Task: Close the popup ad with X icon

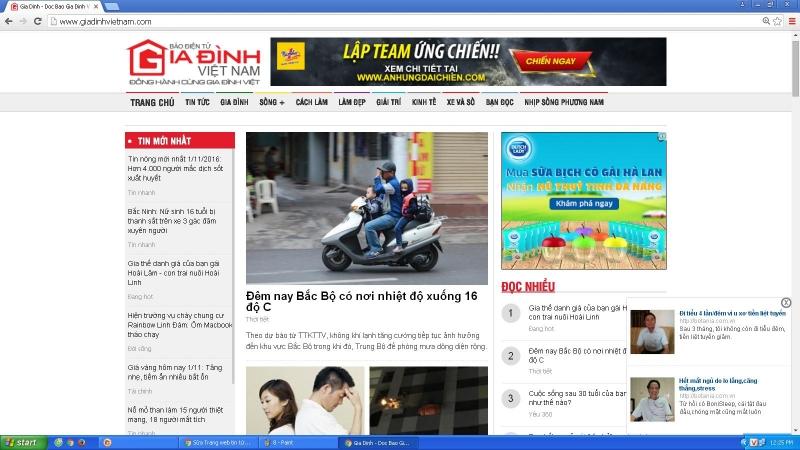Action: tap(786, 303)
